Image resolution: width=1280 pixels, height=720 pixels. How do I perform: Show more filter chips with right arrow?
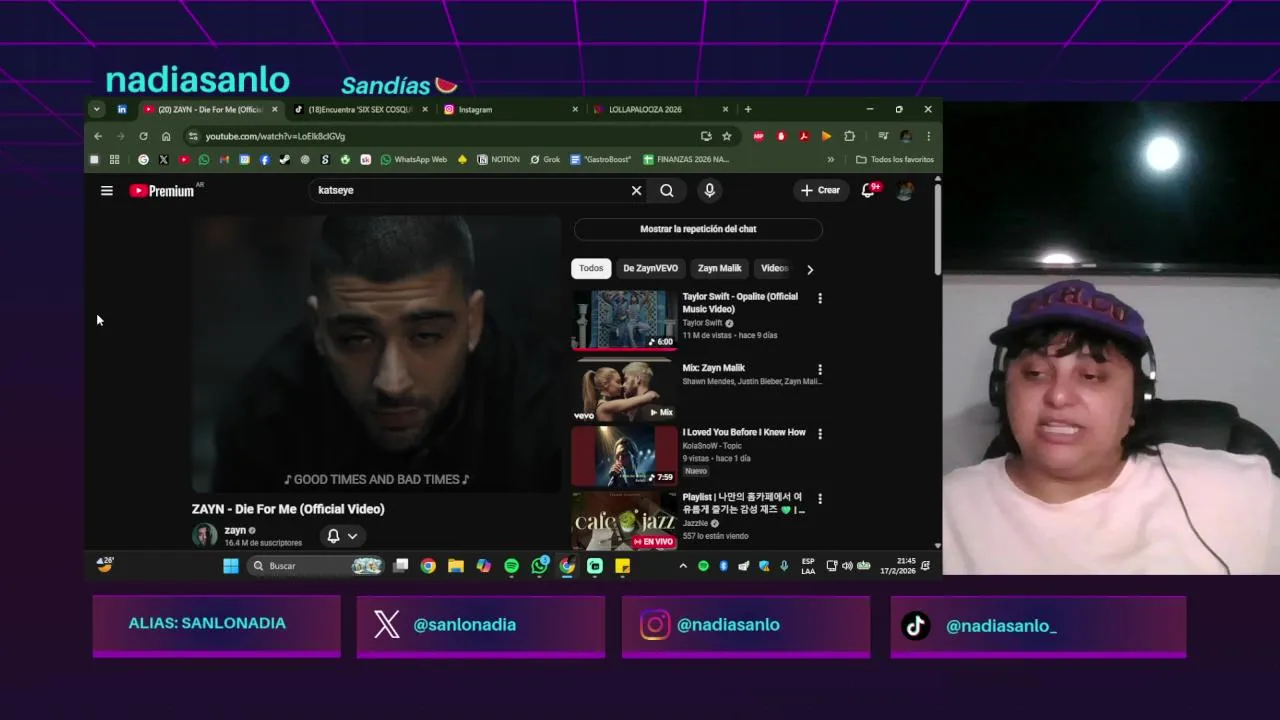point(810,269)
